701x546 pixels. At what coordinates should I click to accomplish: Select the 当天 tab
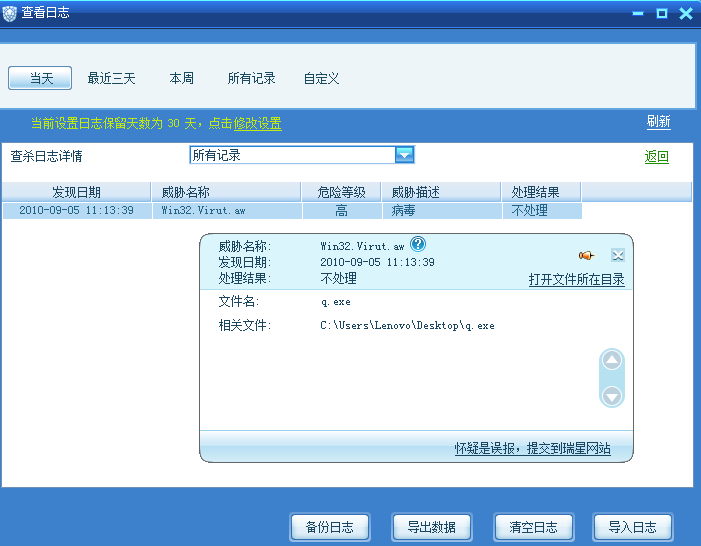[x=40, y=78]
